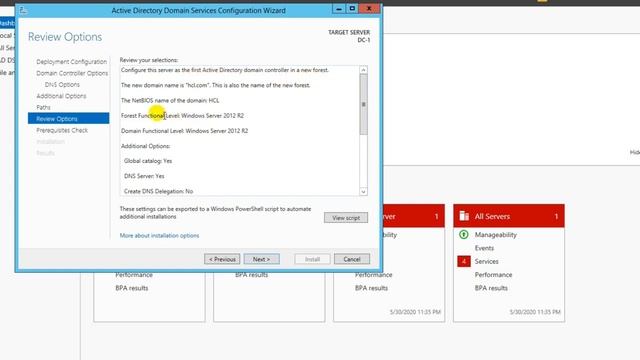Click the TARGET SERVER DC-1 label
The height and width of the screenshot is (360, 640).
click(x=349, y=36)
